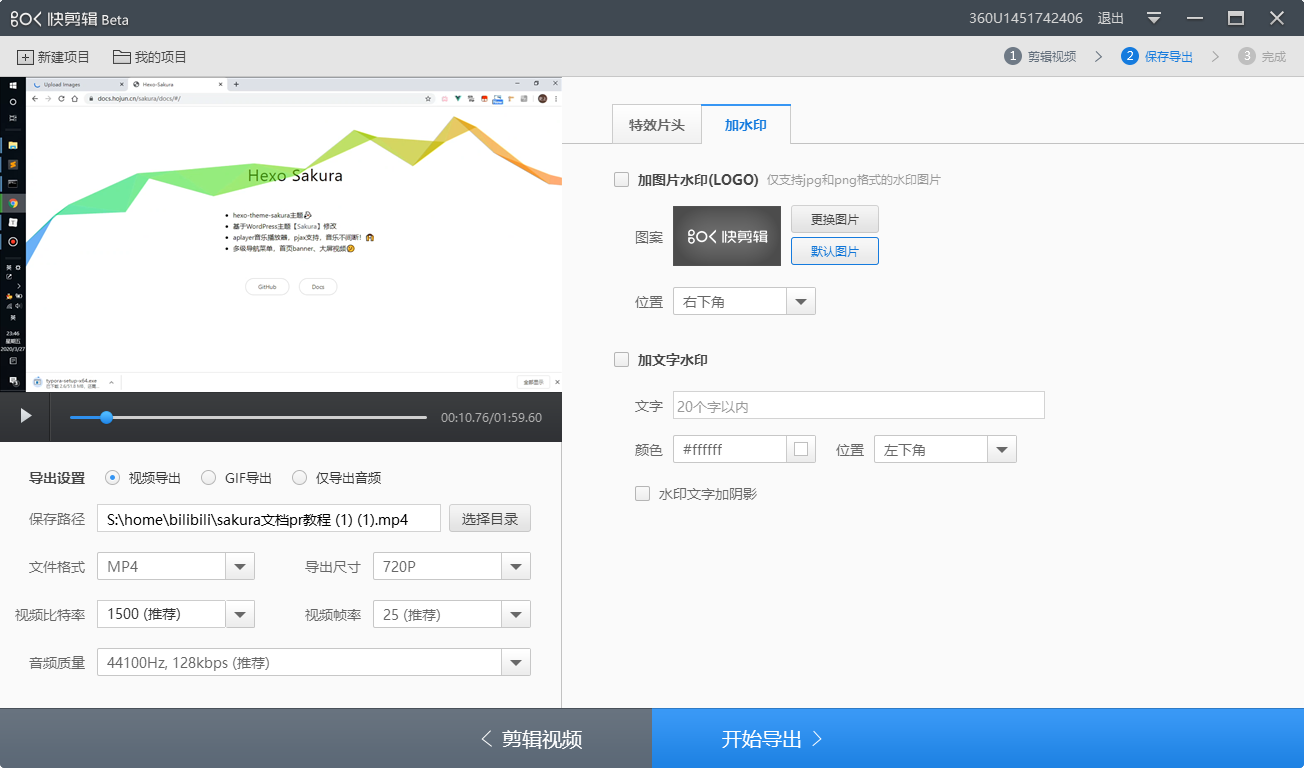Switch to the 特效片头 tab

pyautogui.click(x=656, y=125)
